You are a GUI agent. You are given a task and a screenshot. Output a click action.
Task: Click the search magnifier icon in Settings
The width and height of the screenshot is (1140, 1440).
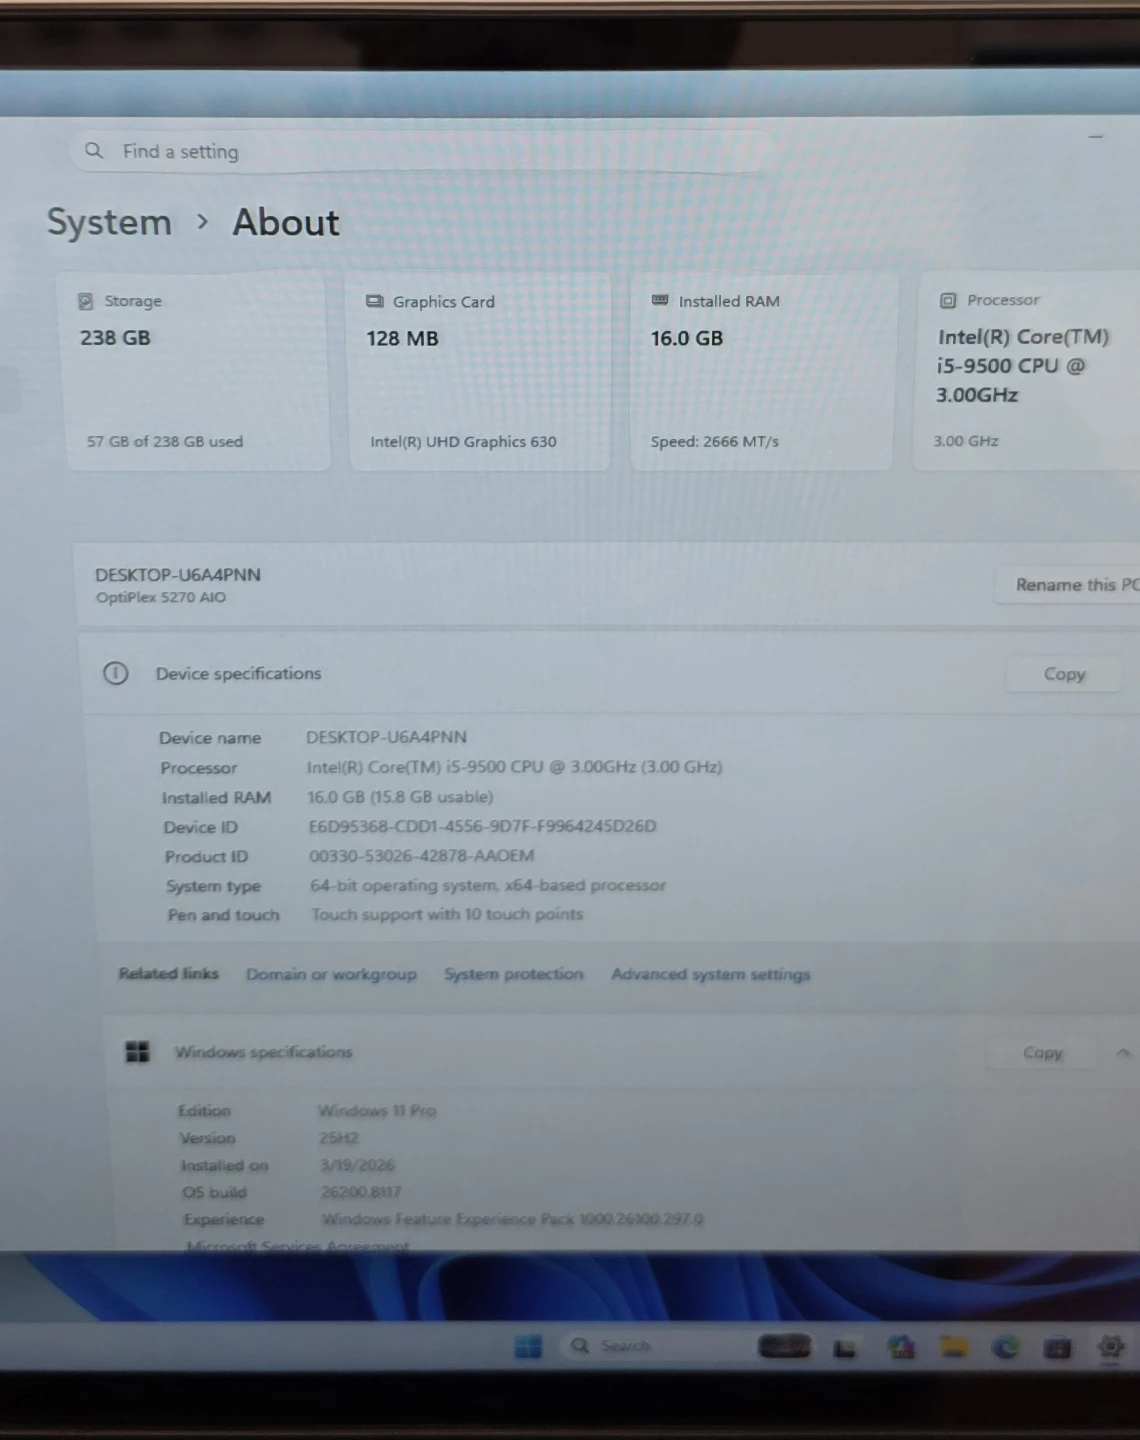94,151
